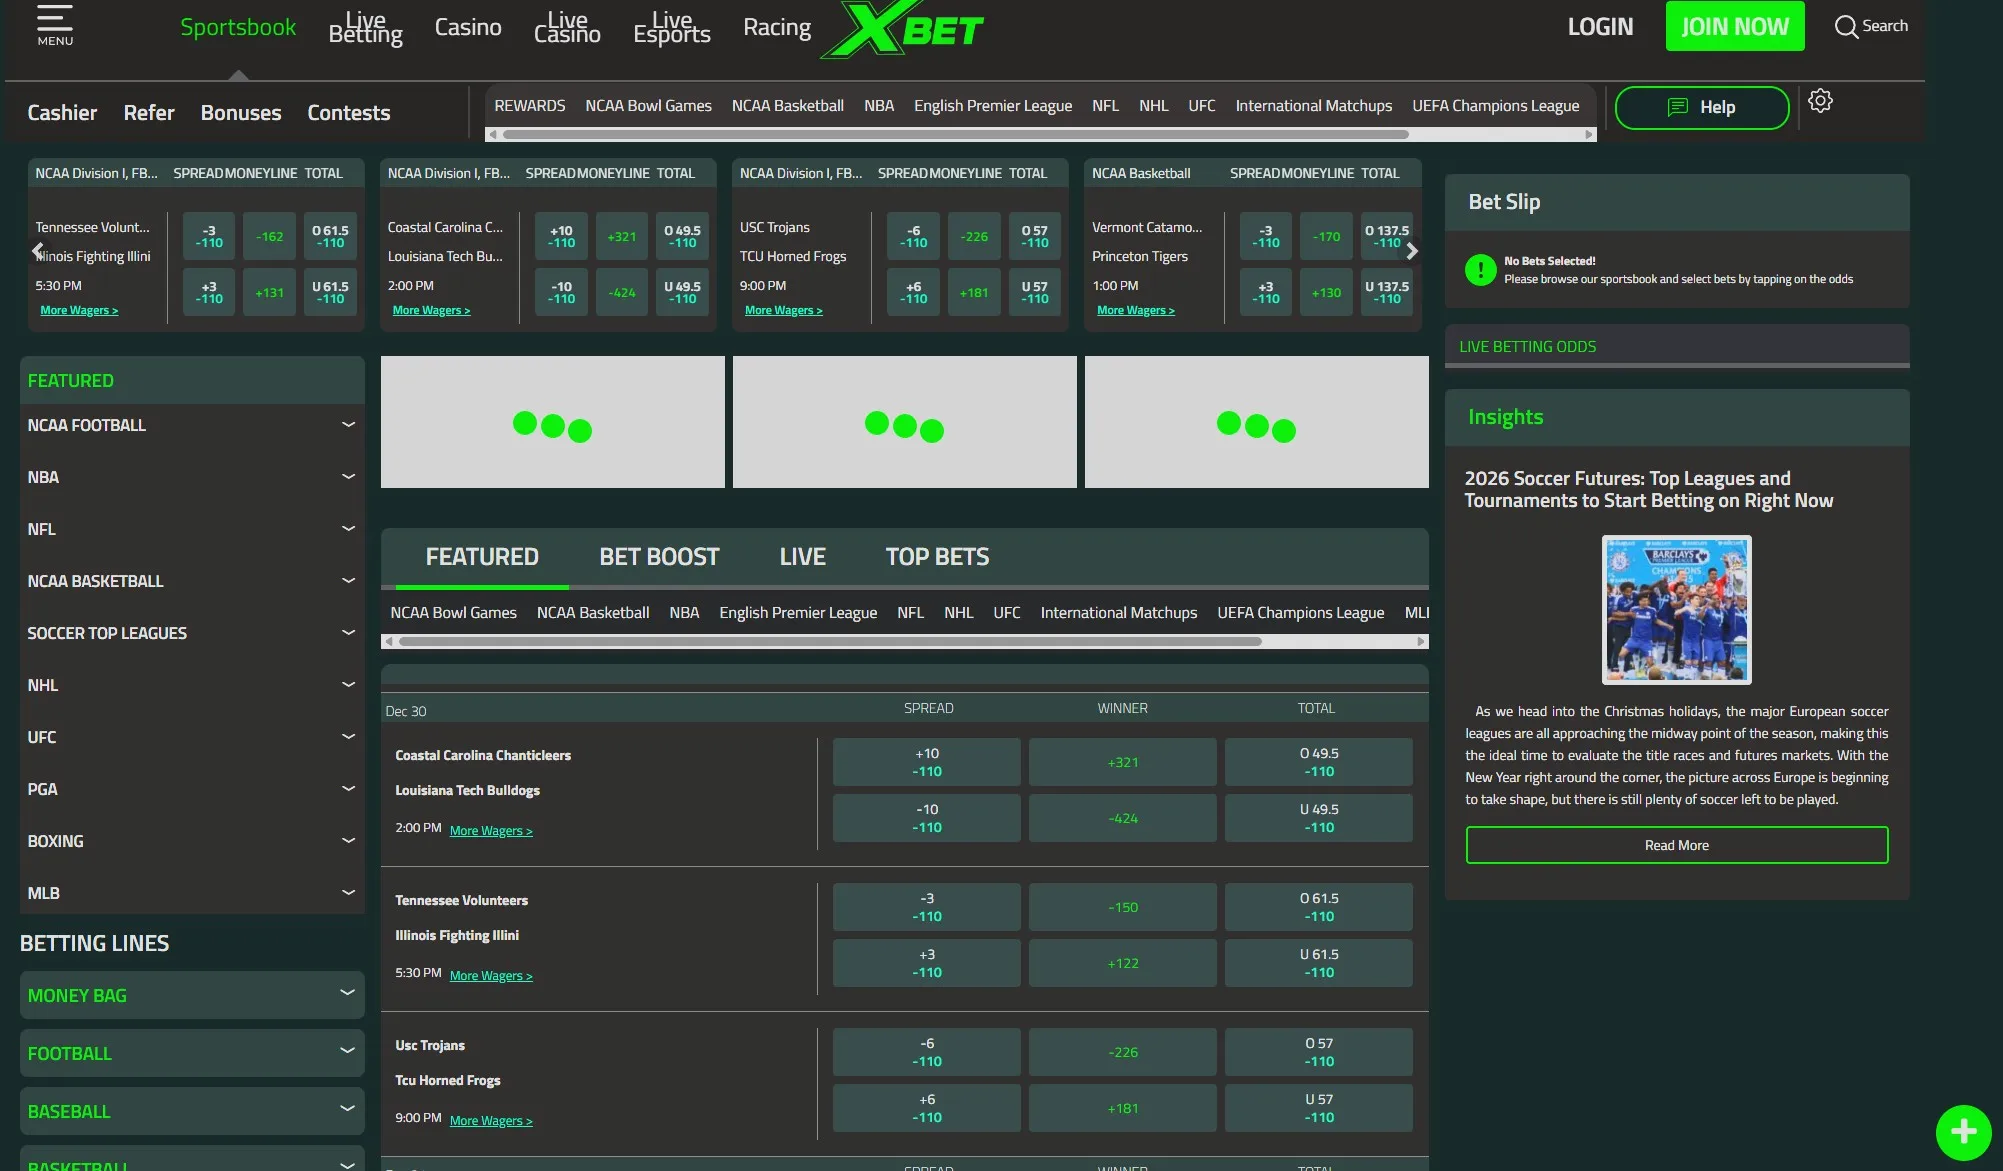2003x1171 pixels.
Task: Select UEFA Champions League in top bar
Action: 1496,106
